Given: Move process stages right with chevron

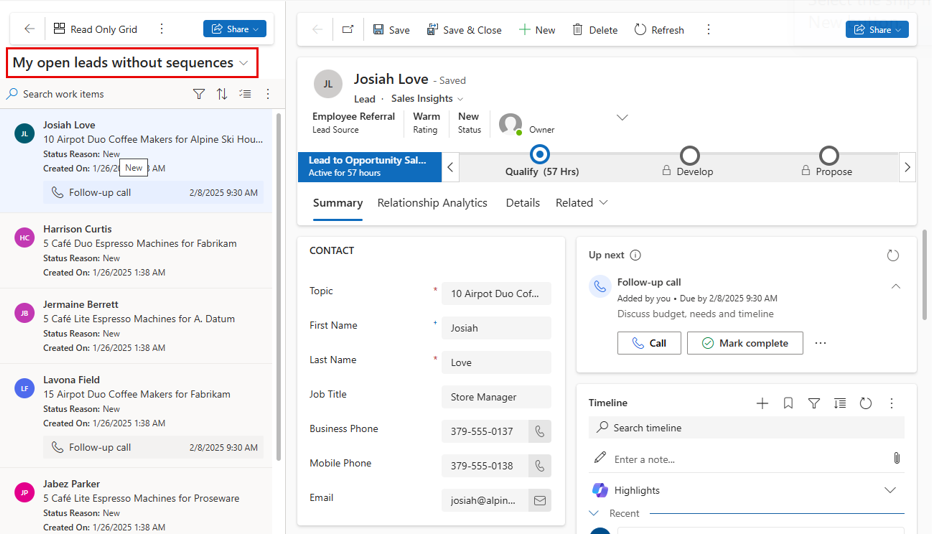Looking at the screenshot, I should pos(907,167).
